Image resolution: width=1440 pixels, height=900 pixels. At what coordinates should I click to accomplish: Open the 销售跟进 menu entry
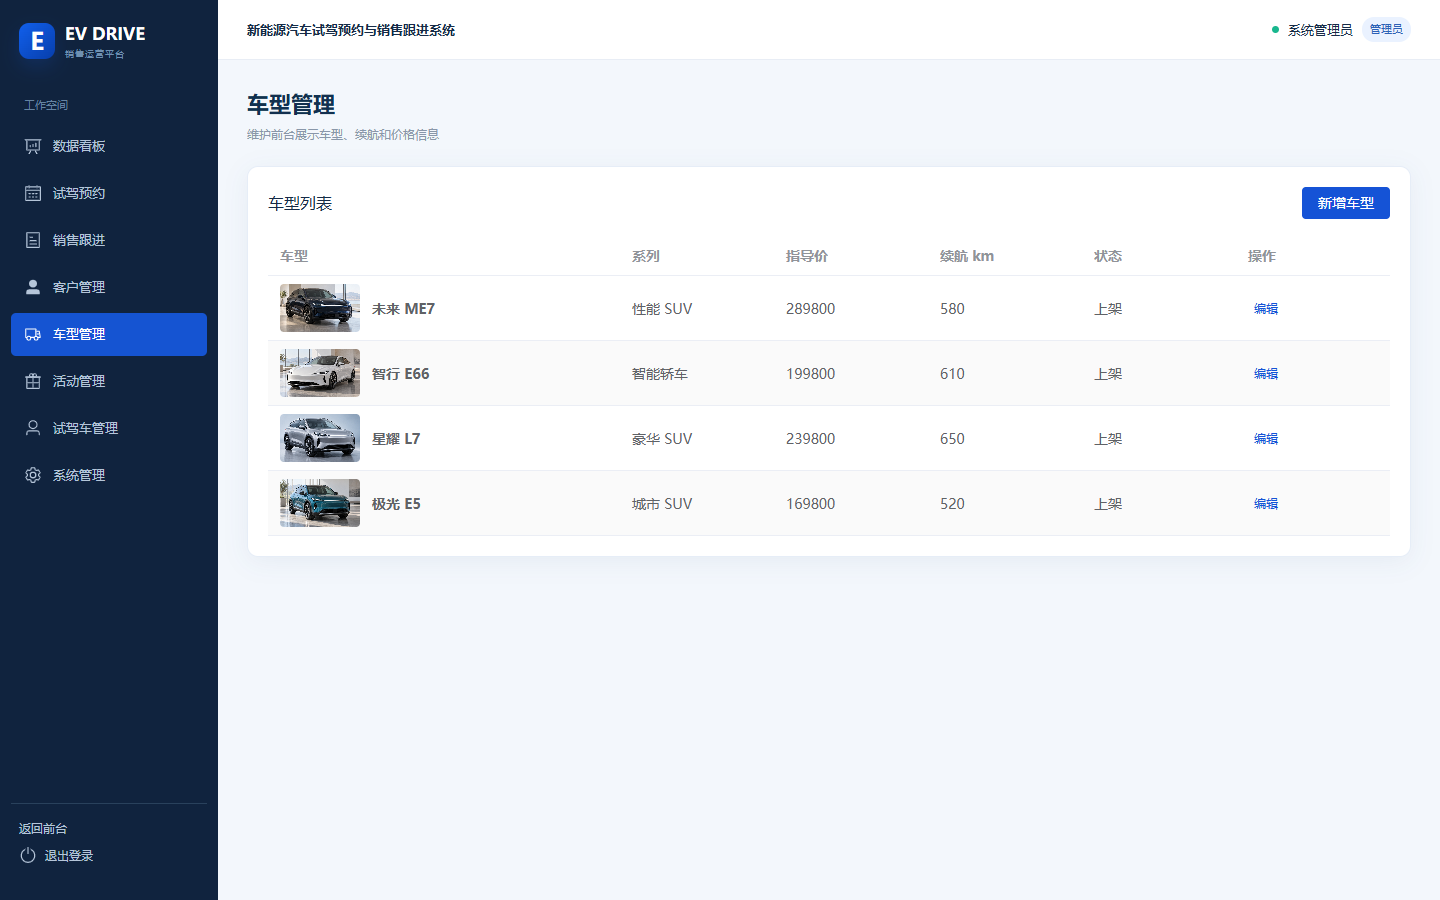pos(109,240)
